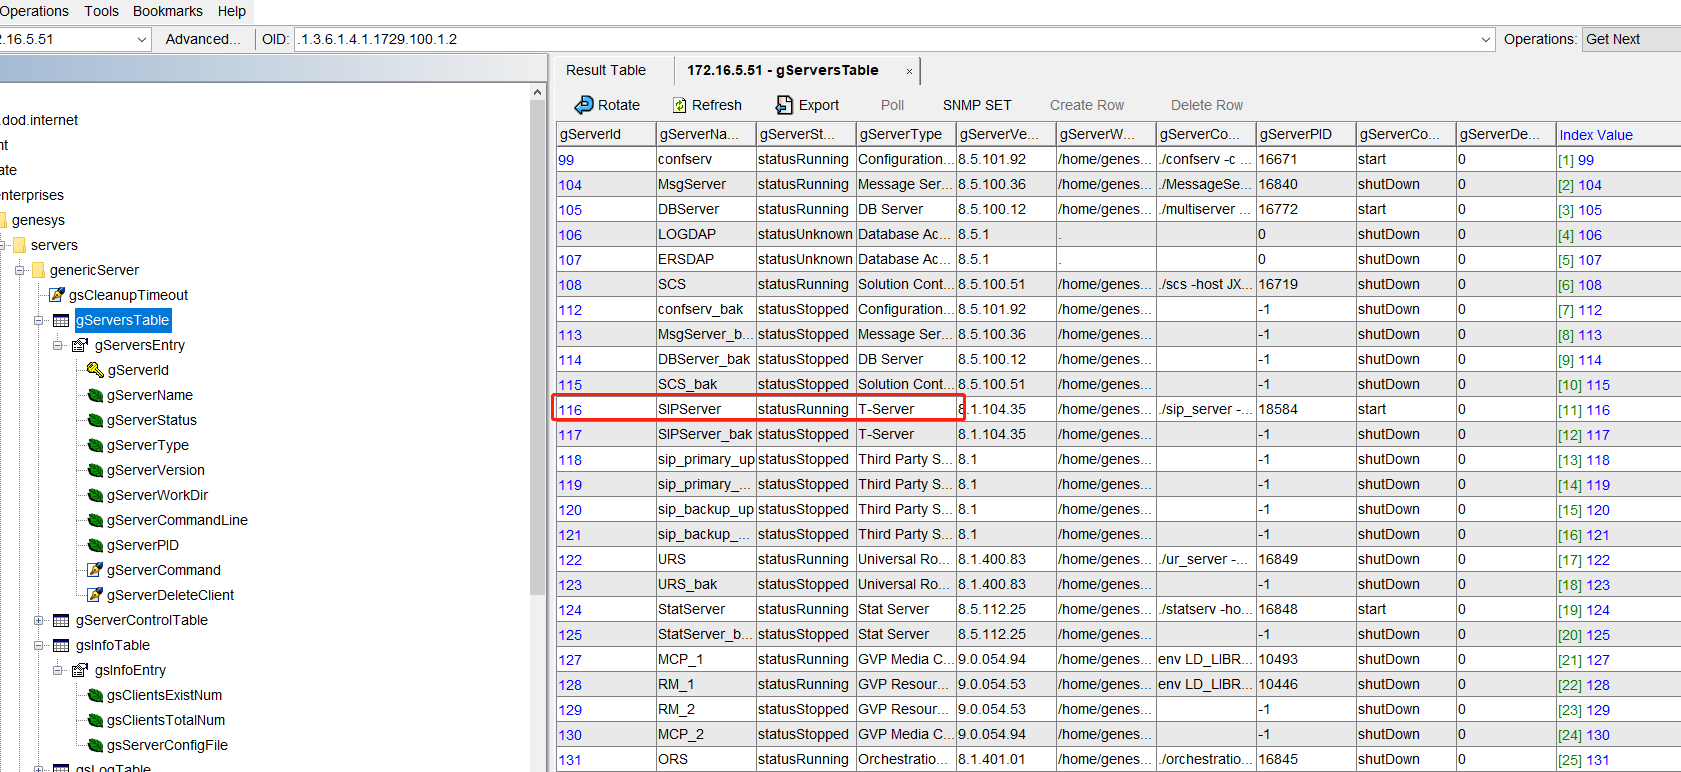Screen dimensions: 1681x772
Task: Click the gsClientsExistNum leaf icon
Action: coord(95,695)
